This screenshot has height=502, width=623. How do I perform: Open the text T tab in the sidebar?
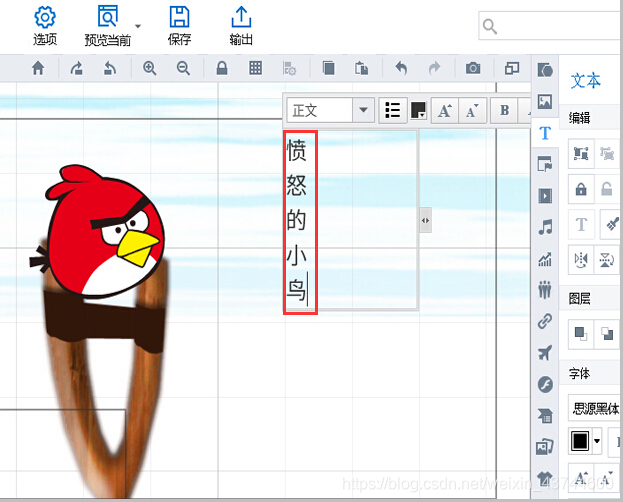[x=545, y=133]
